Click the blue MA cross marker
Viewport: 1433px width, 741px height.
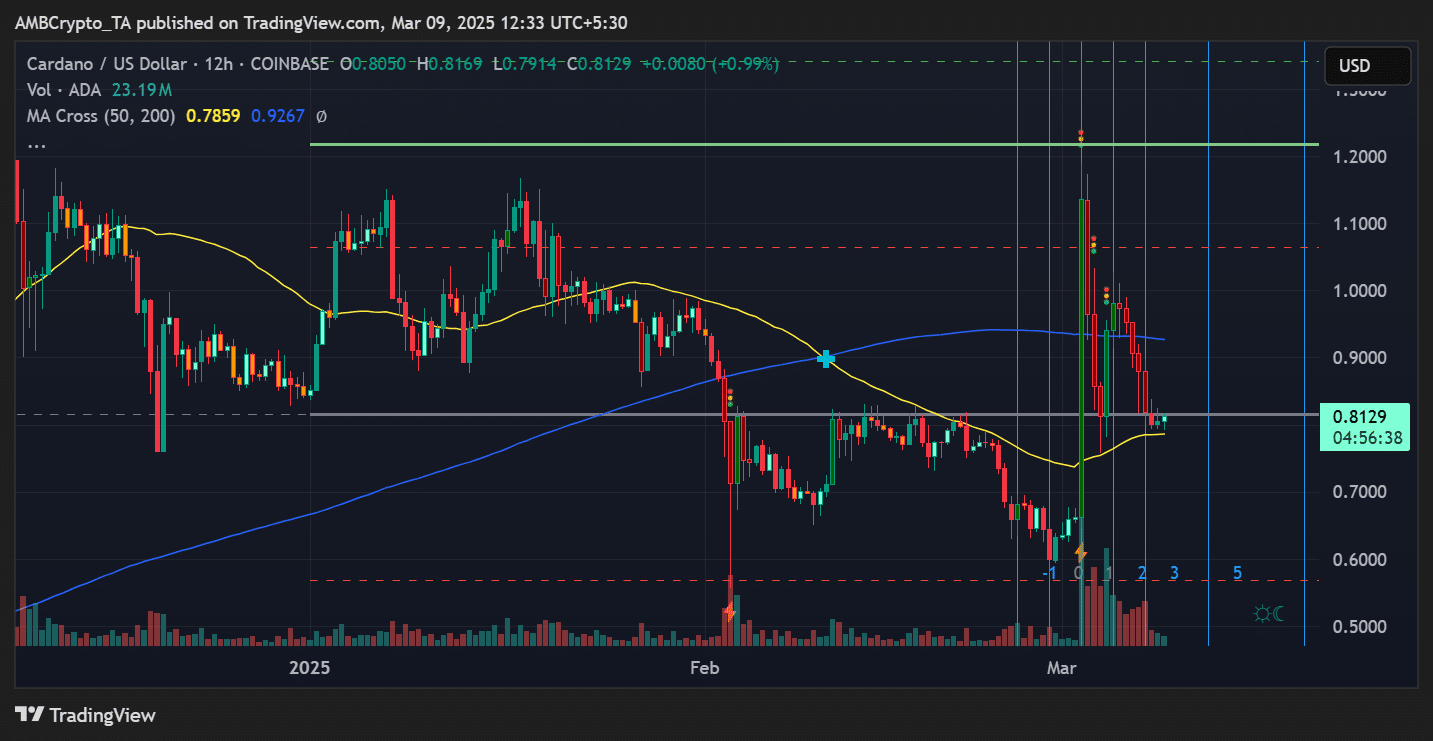(x=827, y=358)
